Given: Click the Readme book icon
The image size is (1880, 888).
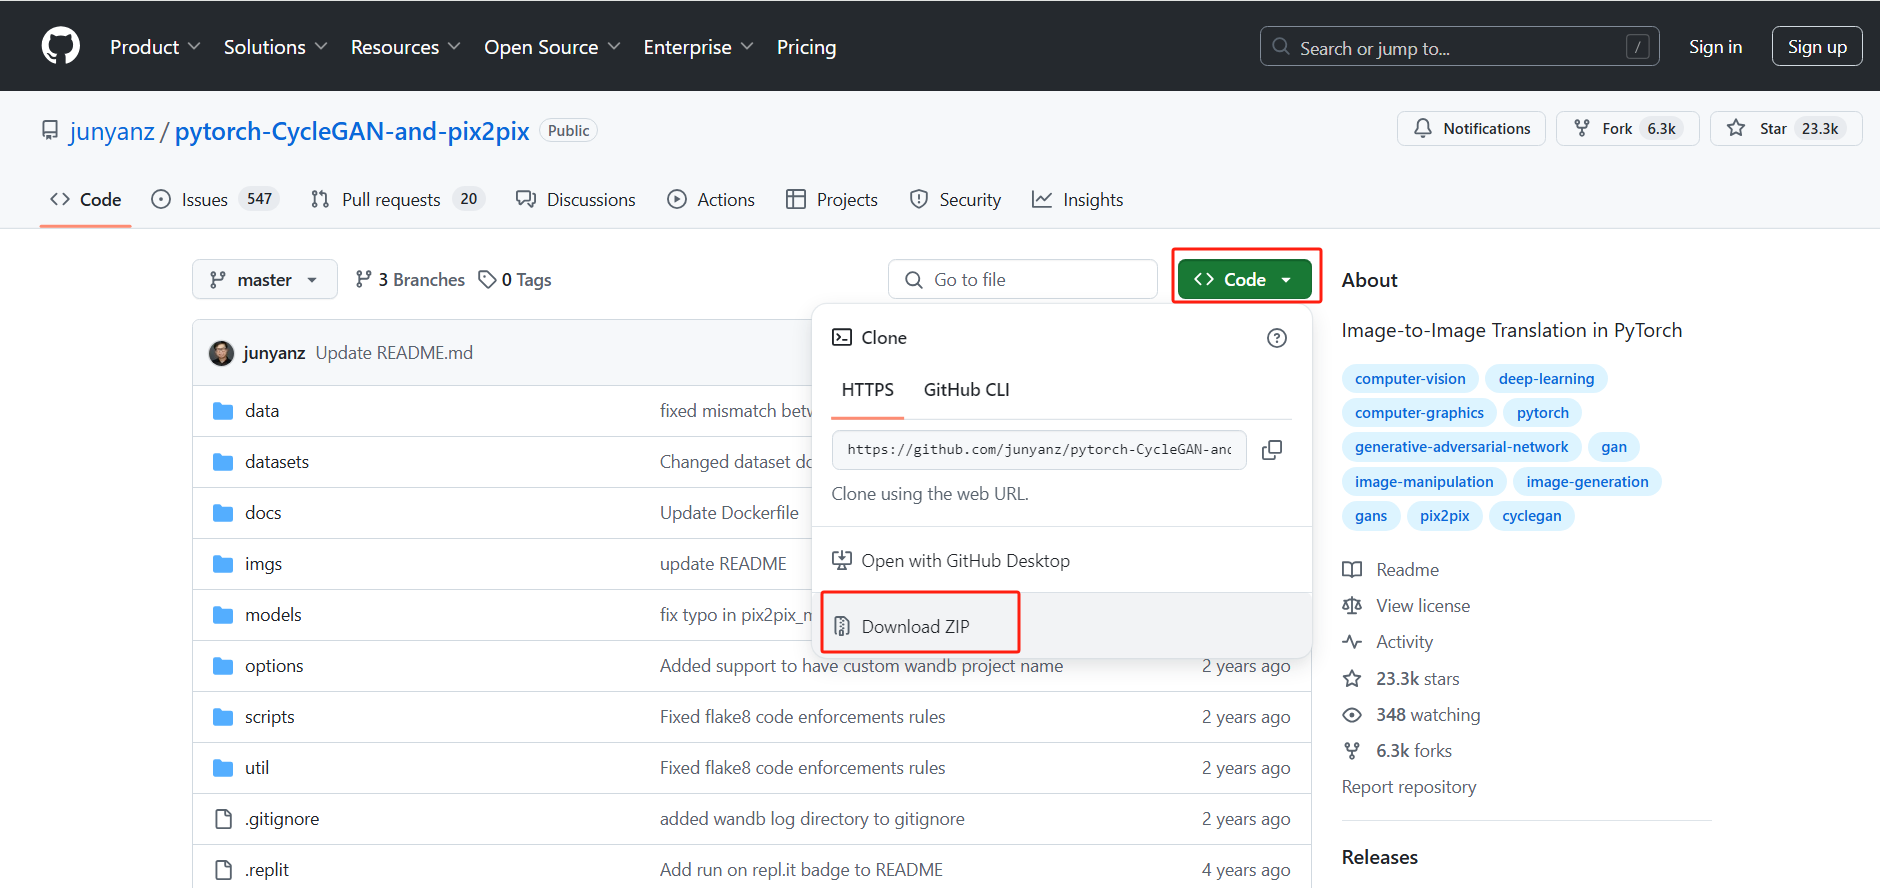Looking at the screenshot, I should [x=1352, y=570].
